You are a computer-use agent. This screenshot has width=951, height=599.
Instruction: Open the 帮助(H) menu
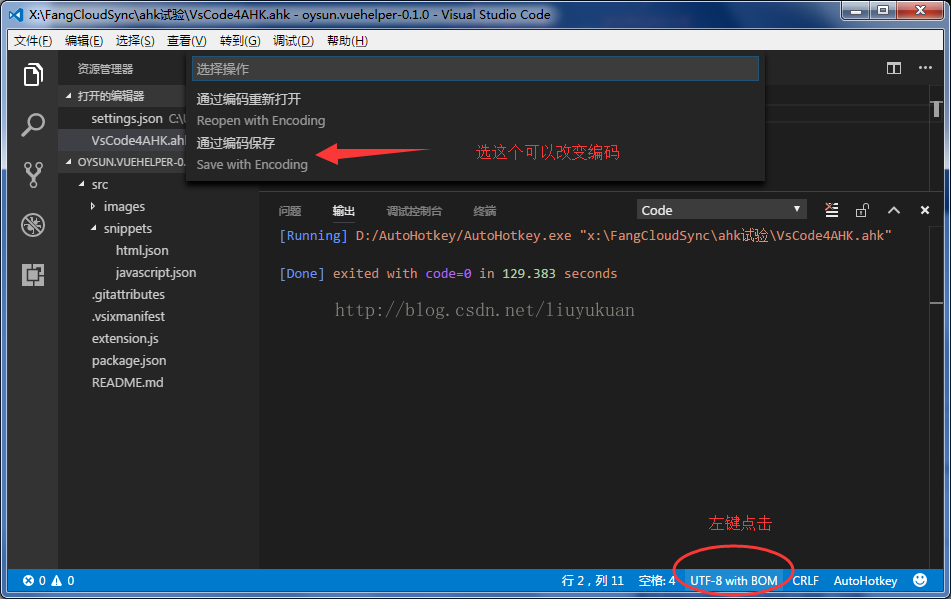tap(348, 41)
